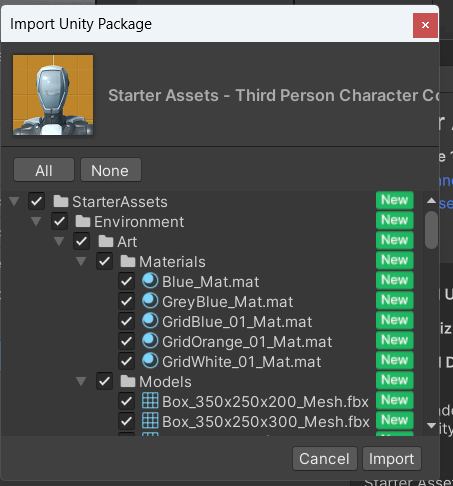Select the Box_350x250x300_Mesh.fbx file name
The height and width of the screenshot is (486, 453).
click(266, 422)
